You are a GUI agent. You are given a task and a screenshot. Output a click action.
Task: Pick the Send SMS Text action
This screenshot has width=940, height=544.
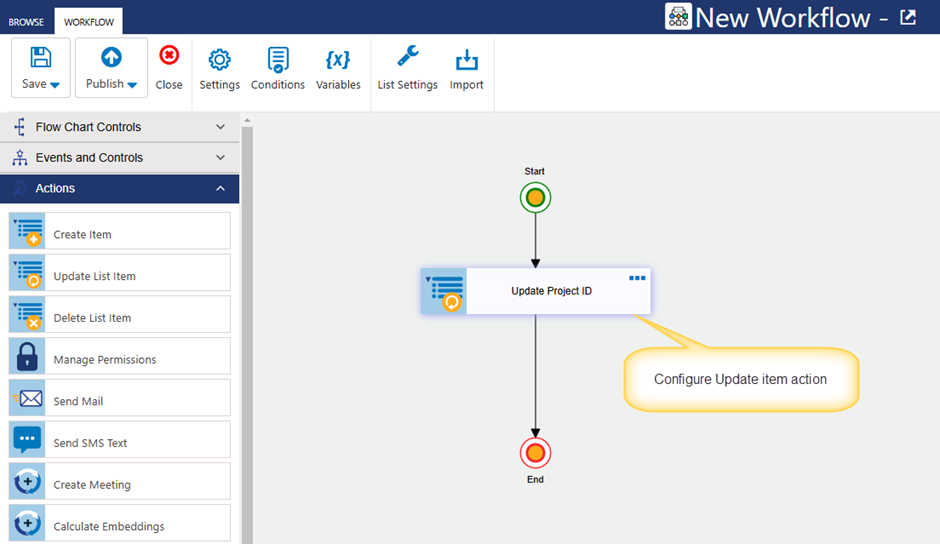point(119,440)
